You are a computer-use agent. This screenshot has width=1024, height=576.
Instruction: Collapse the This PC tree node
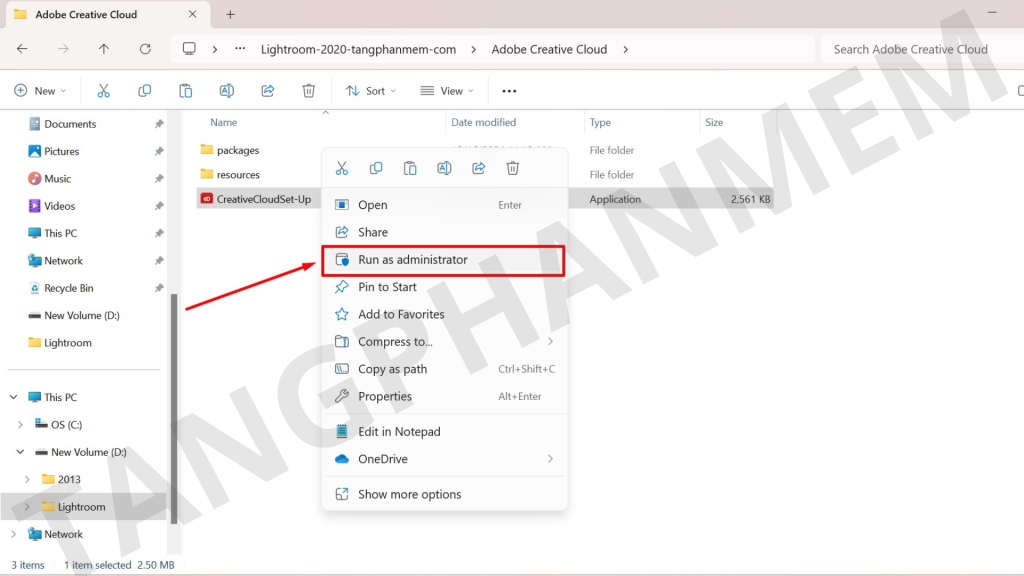click(x=13, y=397)
